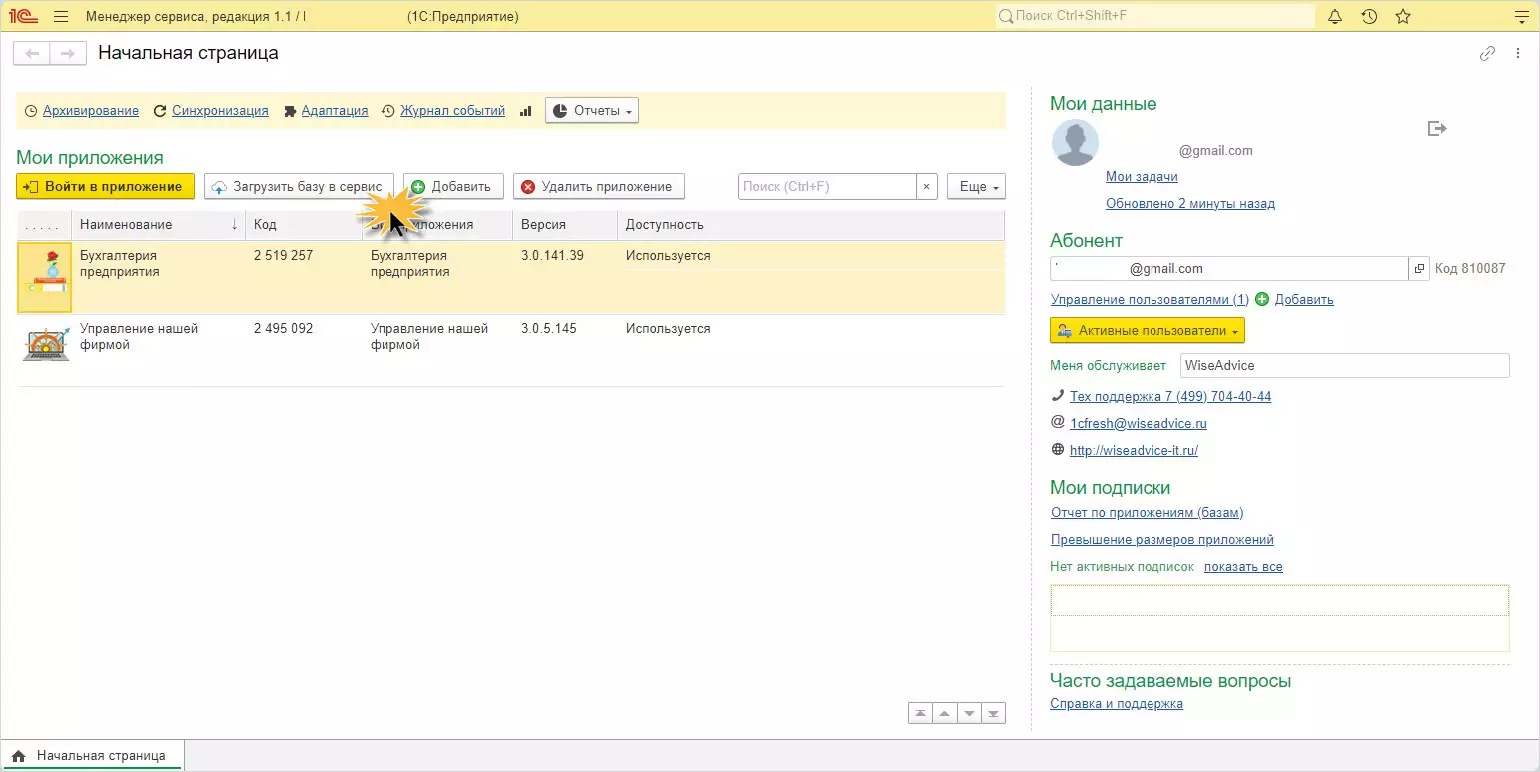Open the Адаптация link
Screen dimensions: 1540x772
tap(335, 111)
